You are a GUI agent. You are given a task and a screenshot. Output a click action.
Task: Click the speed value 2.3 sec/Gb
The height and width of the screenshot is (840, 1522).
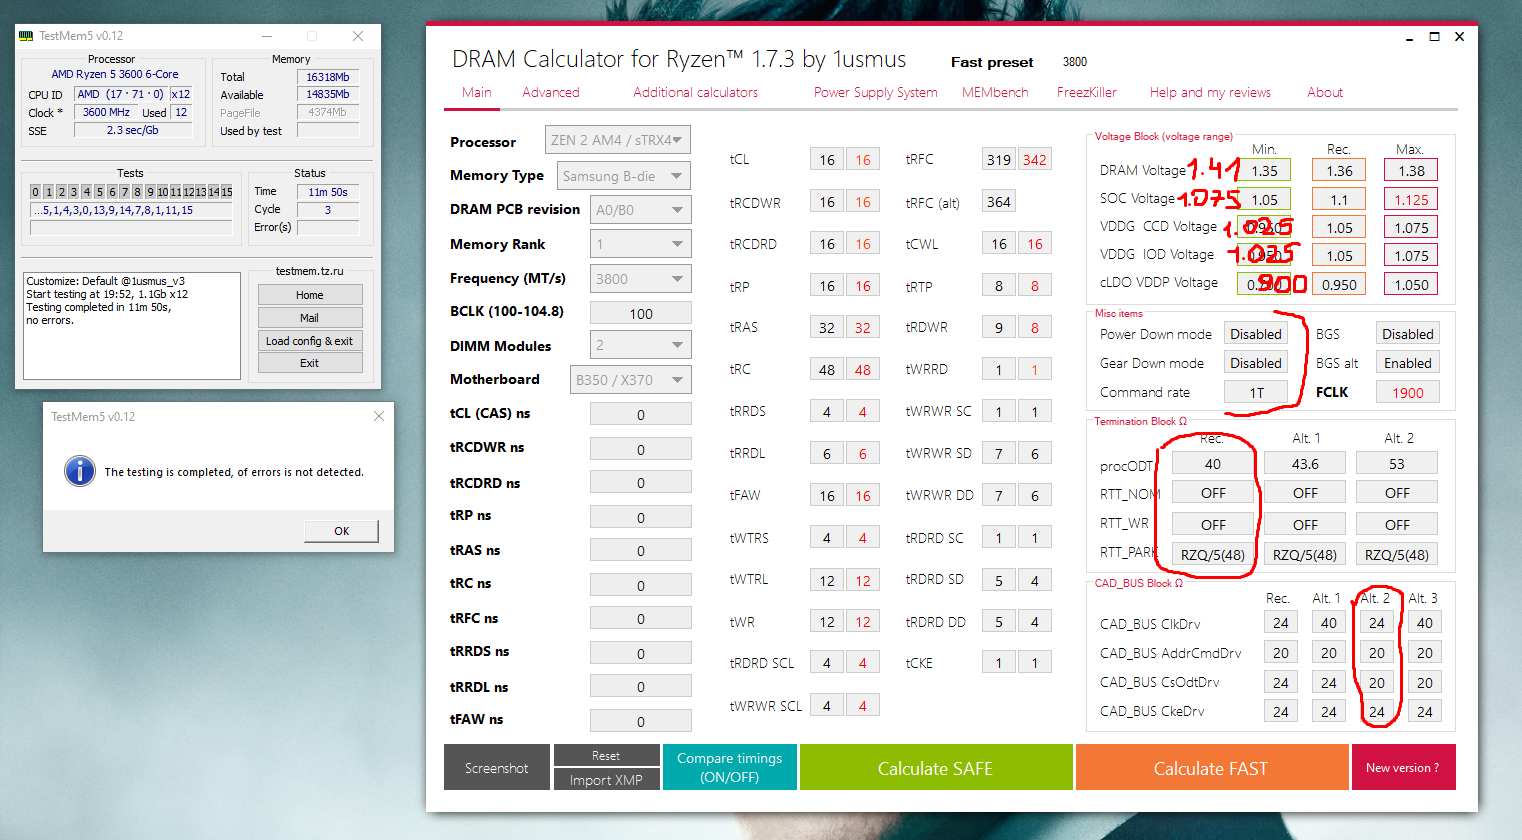click(133, 131)
